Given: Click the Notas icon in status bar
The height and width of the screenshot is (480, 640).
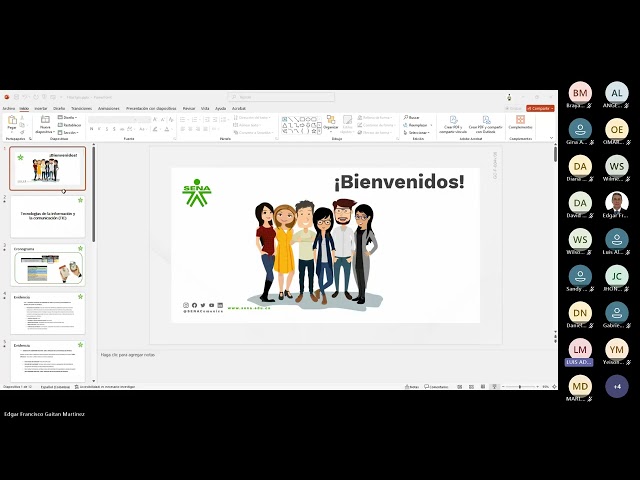Looking at the screenshot, I should click(x=411, y=387).
